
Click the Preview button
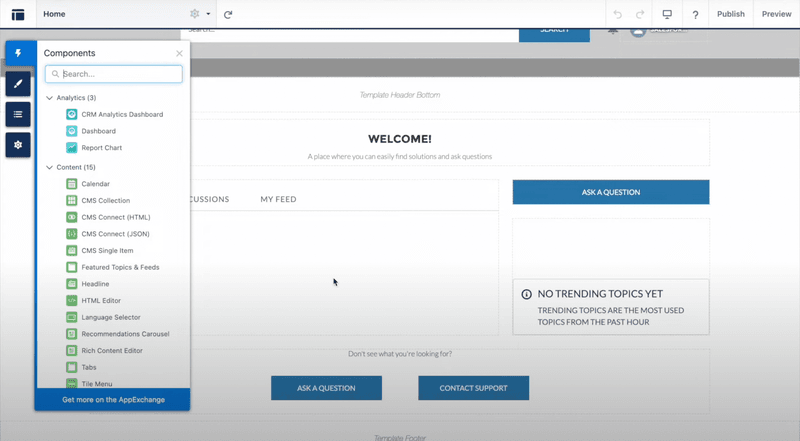pos(776,14)
